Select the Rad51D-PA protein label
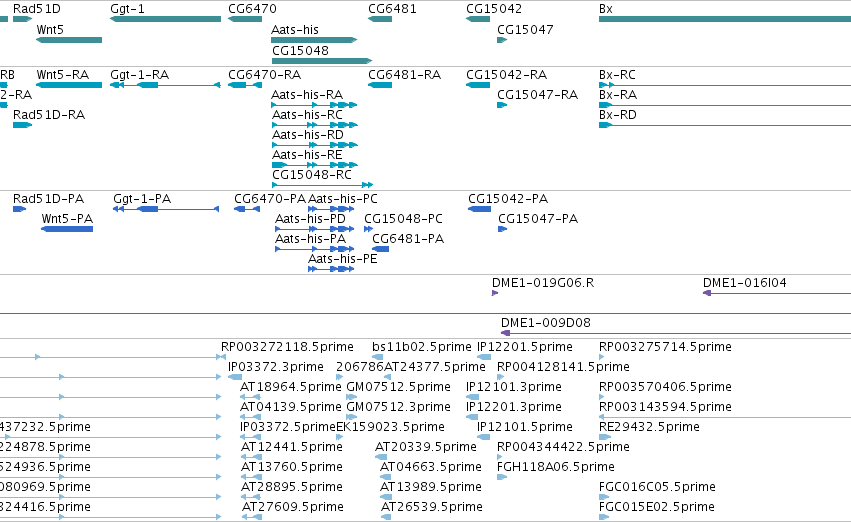Screen dimensions: 851x522 click(x=48, y=199)
